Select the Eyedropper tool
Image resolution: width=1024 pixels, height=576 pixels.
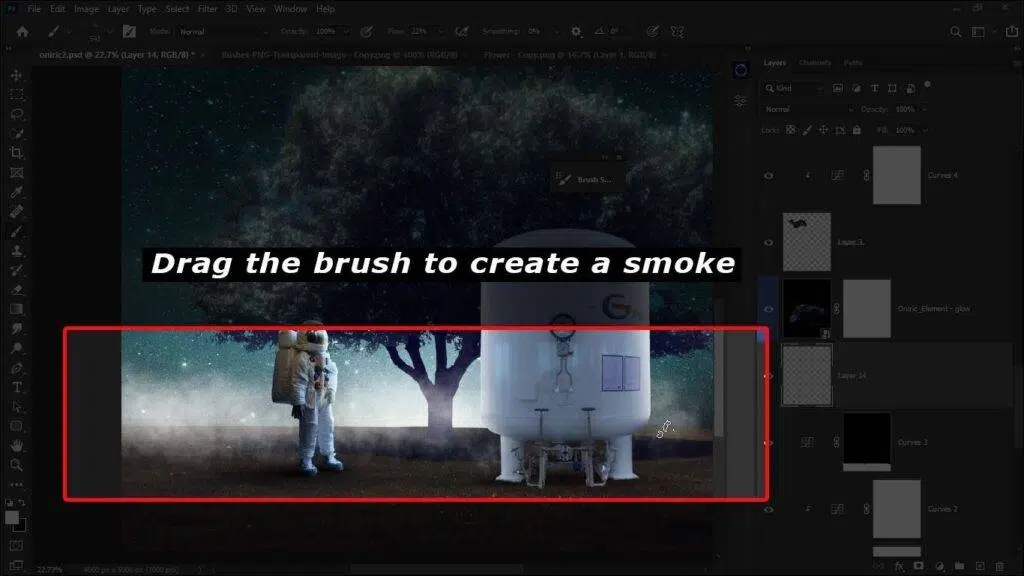(16, 192)
